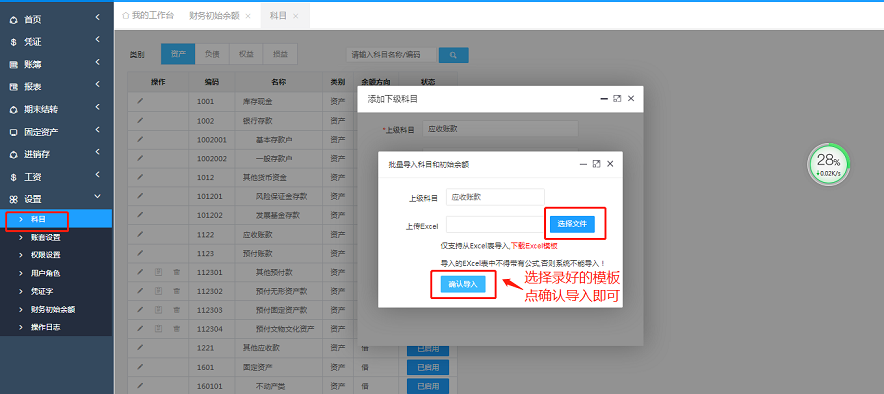Close the 财务初始余额 tab
884x394 pixels.
tap(247, 16)
